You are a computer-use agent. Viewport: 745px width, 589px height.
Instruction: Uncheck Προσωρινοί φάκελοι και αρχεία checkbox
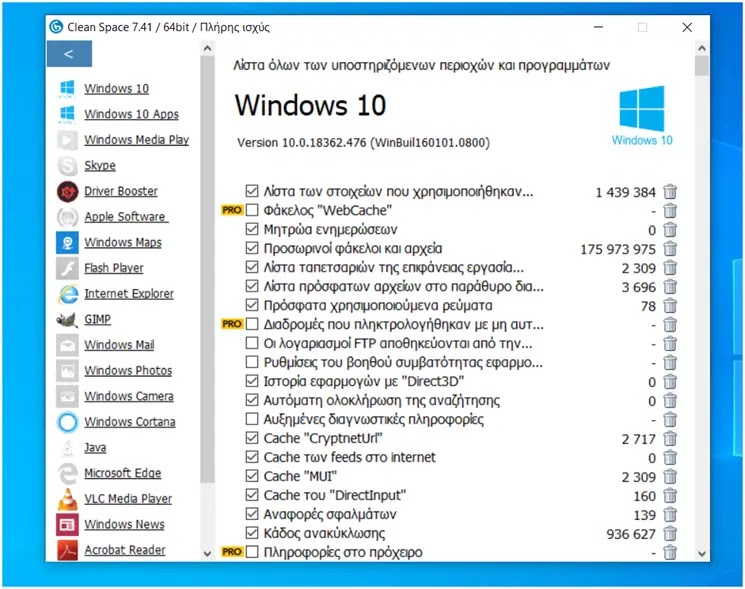(252, 248)
